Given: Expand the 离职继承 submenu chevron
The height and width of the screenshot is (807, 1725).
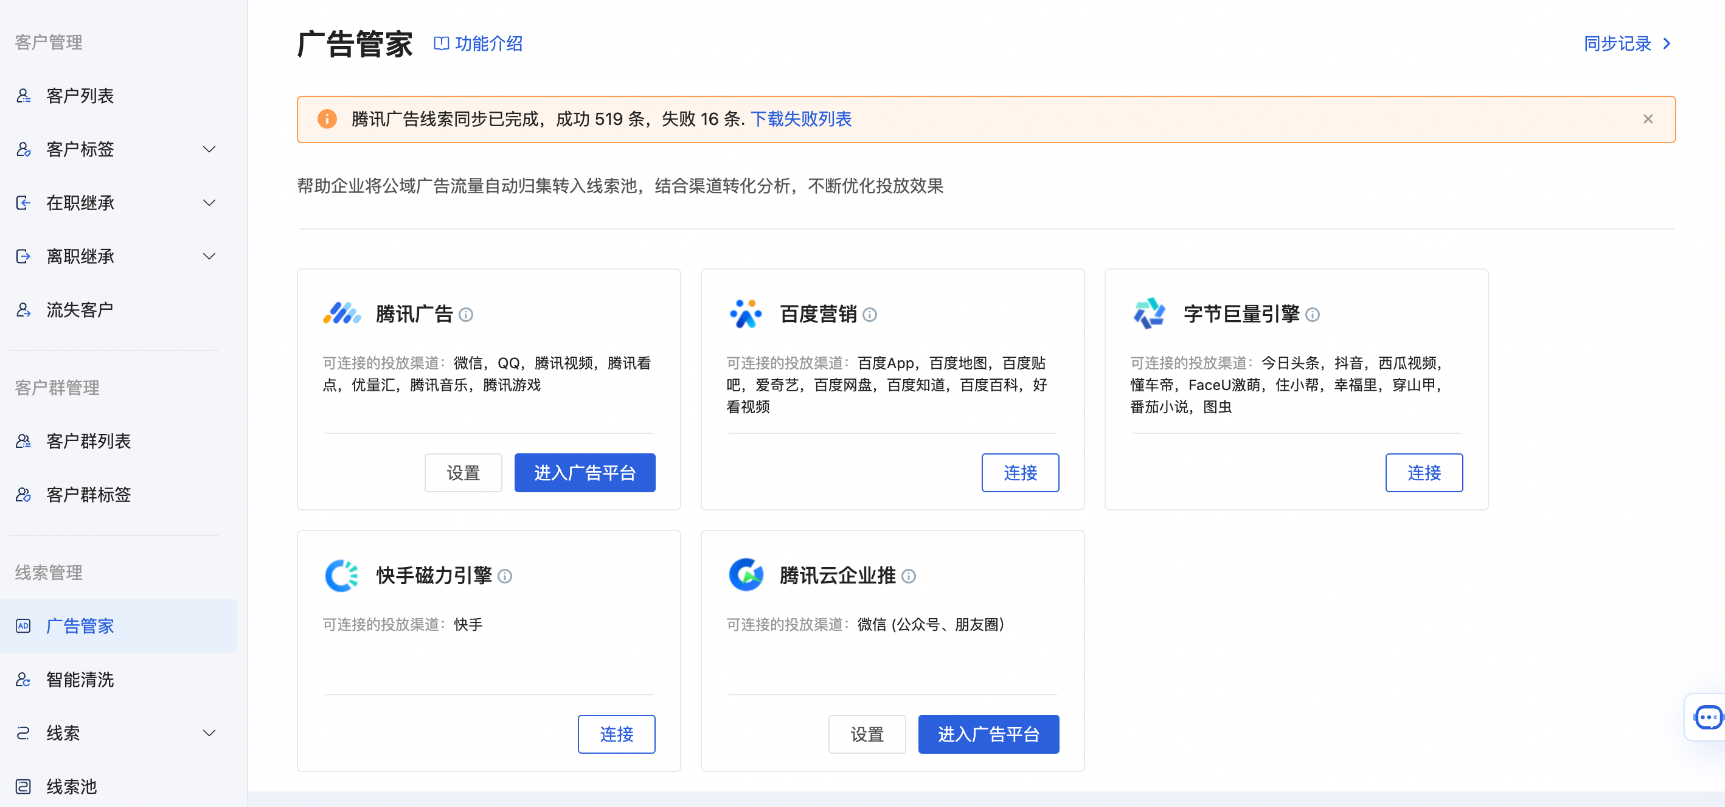Looking at the screenshot, I should pyautogui.click(x=209, y=257).
